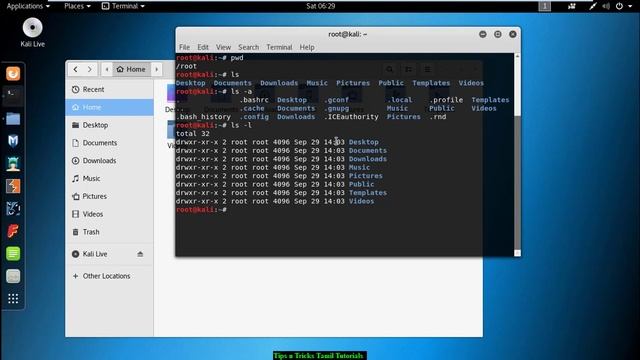Click '.cache' in the terminal output
Image resolution: width=640 pixels, height=360 pixels.
(252, 108)
